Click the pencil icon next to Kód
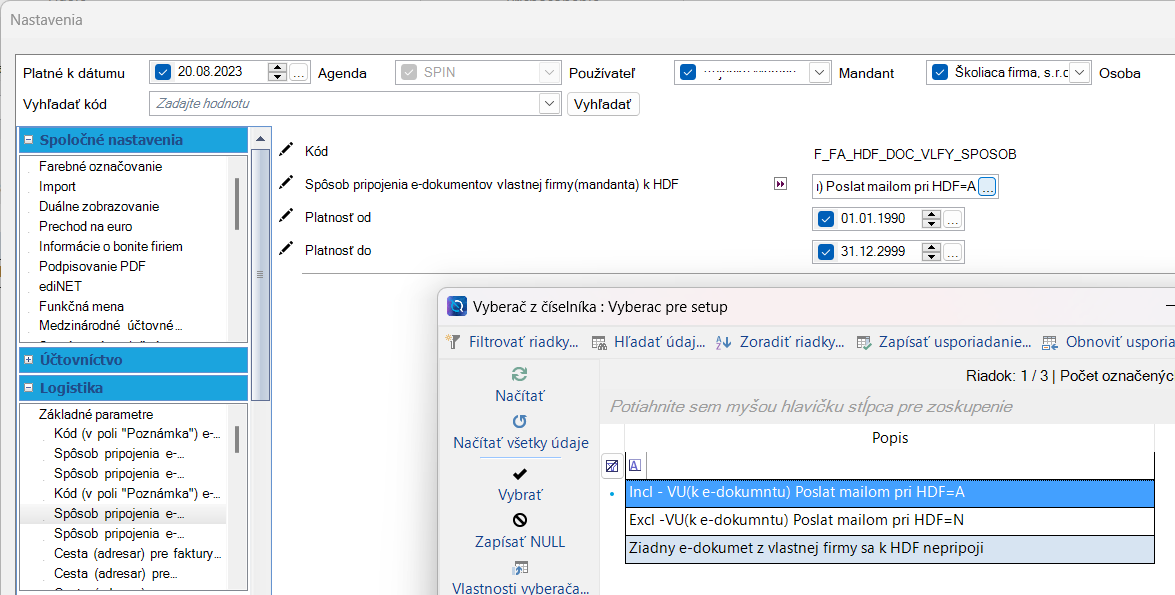Image resolution: width=1175 pixels, height=595 pixels. tap(287, 150)
